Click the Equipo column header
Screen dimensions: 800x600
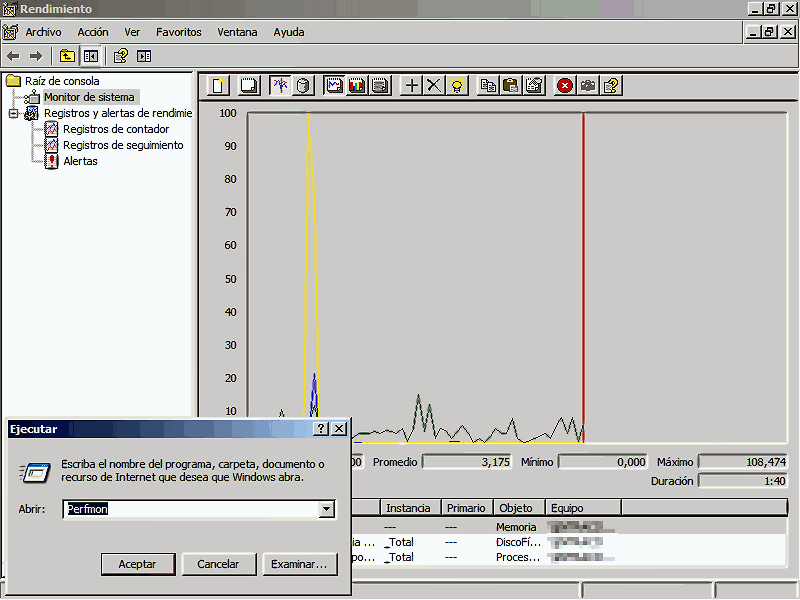tap(583, 508)
